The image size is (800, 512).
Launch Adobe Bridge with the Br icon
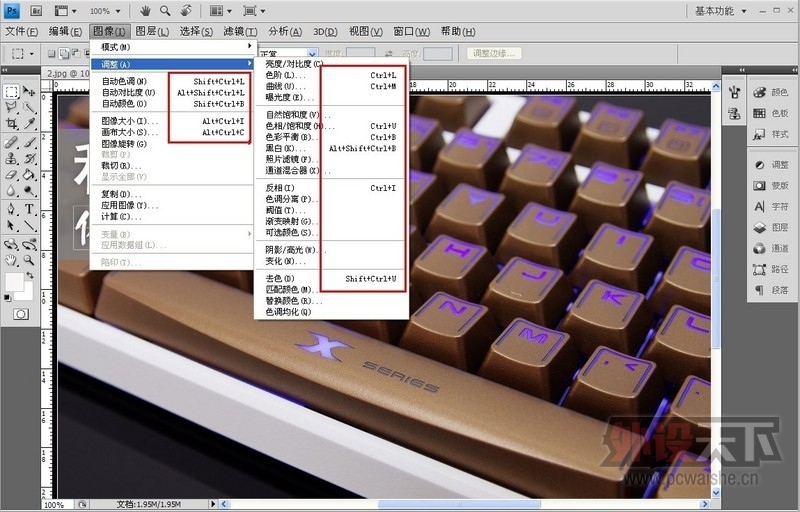[36, 10]
